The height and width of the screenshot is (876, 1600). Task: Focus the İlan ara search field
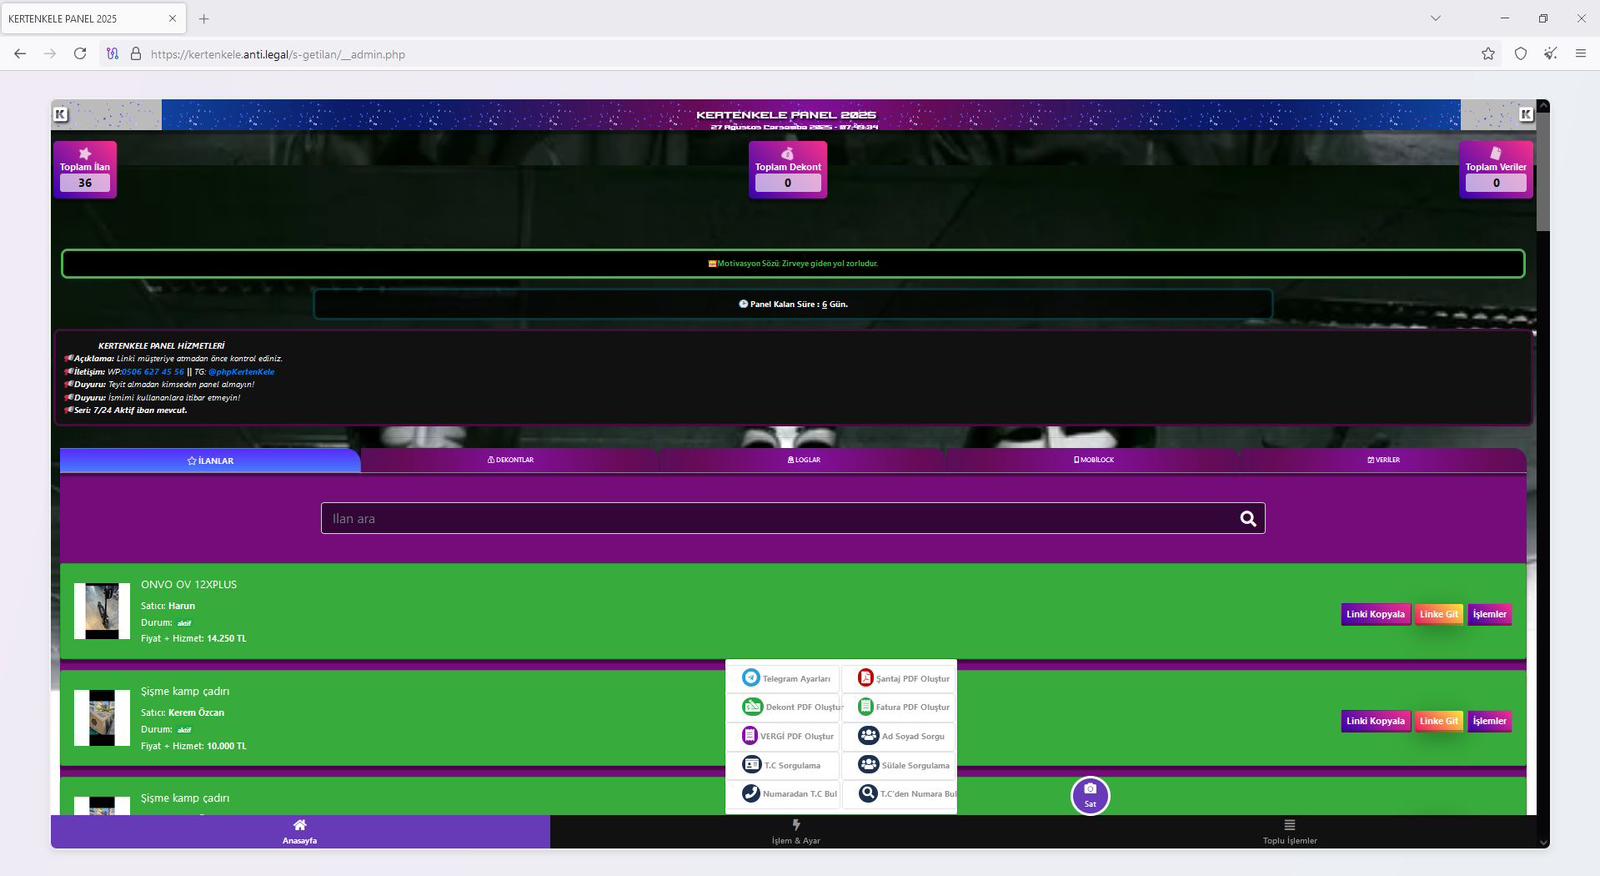(780, 518)
